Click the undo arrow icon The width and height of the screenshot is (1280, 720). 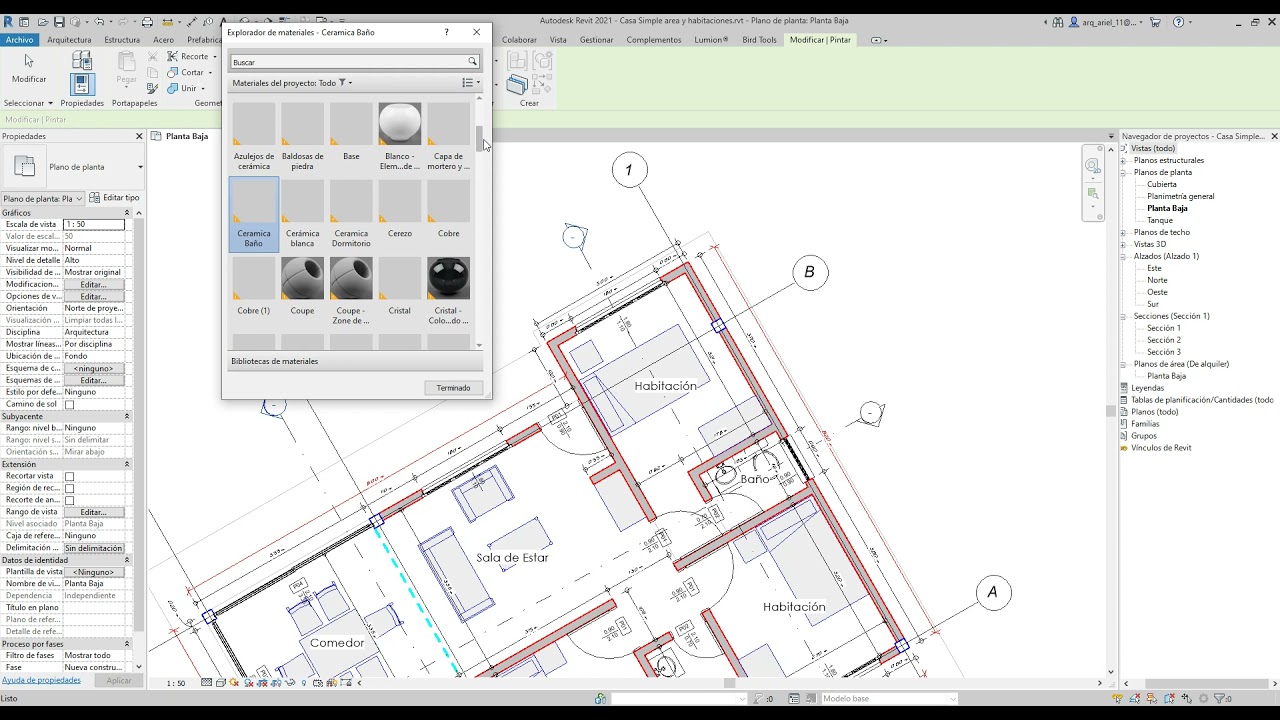(99, 22)
